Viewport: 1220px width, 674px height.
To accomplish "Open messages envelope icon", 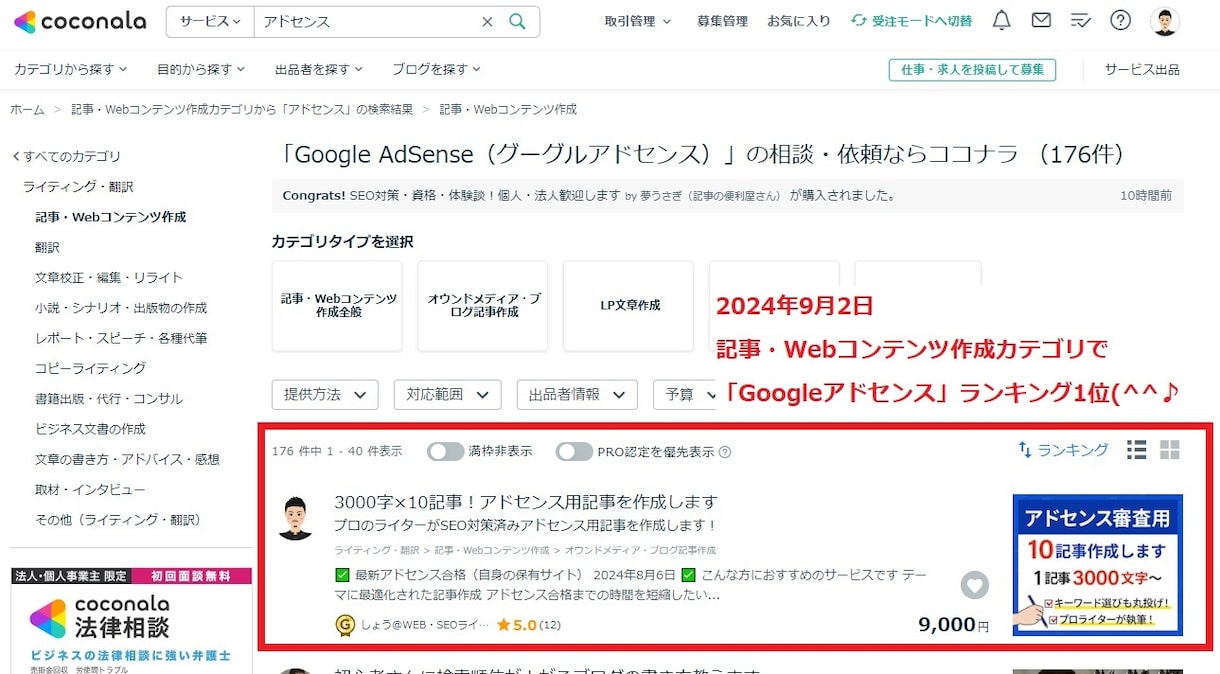I will [1041, 20].
